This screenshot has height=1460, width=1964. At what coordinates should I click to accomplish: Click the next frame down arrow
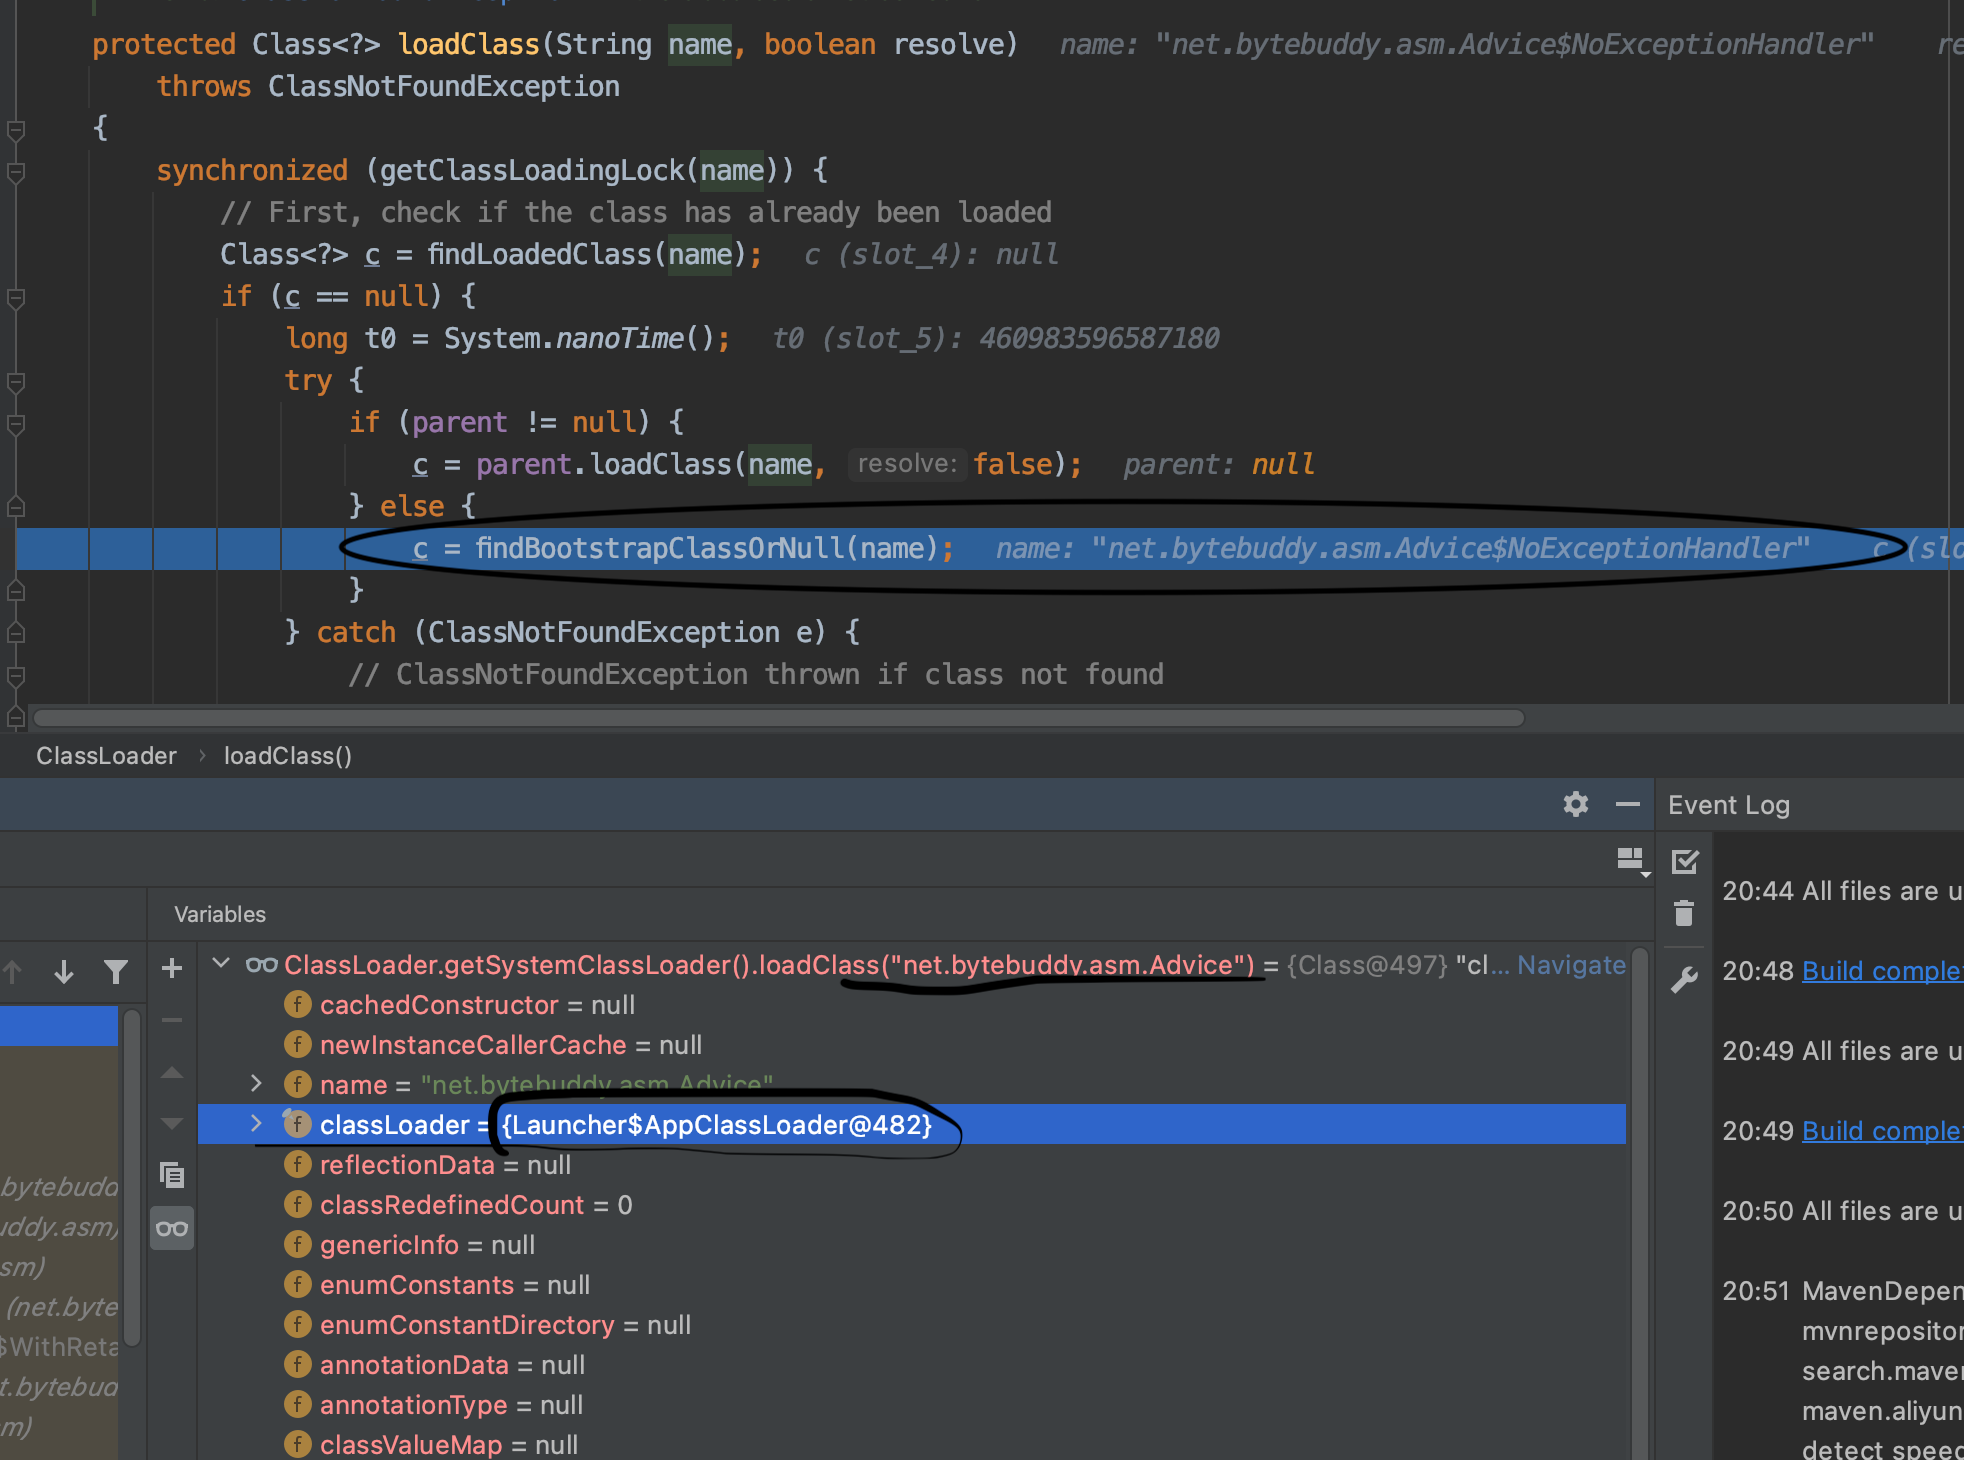tap(64, 971)
